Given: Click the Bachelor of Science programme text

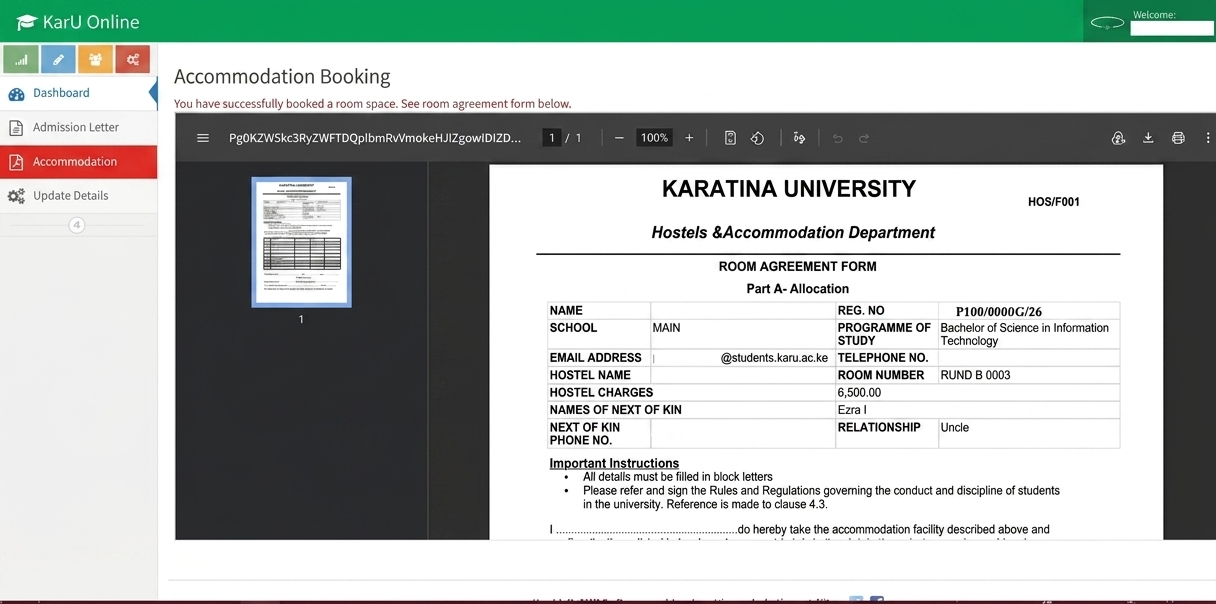Looking at the screenshot, I should point(1024,334).
